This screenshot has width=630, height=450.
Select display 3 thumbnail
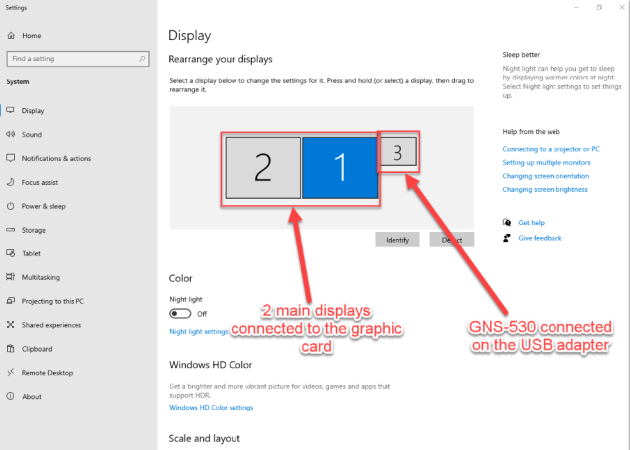pyautogui.click(x=398, y=152)
